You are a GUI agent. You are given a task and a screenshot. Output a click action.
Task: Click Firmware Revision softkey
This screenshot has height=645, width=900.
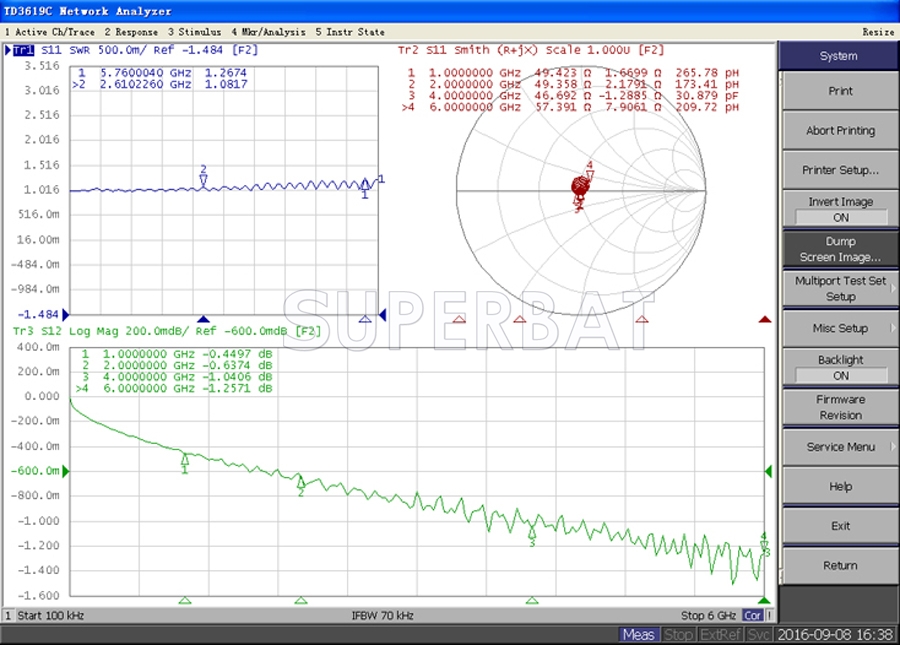tap(840, 407)
